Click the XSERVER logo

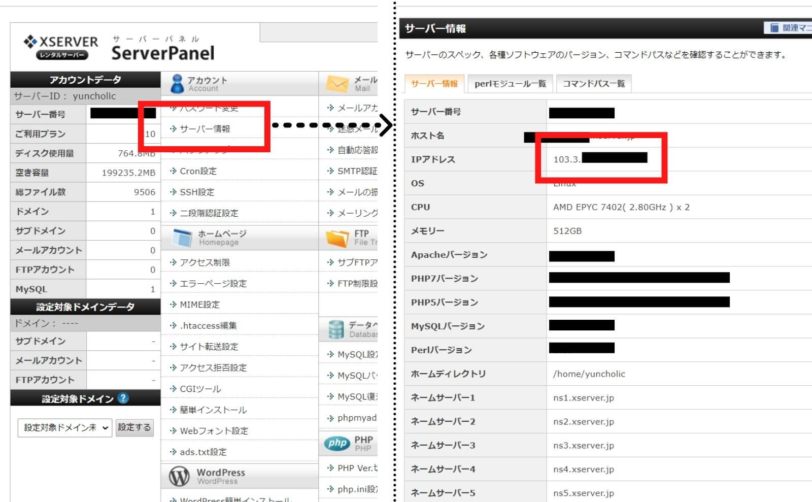coord(61,47)
